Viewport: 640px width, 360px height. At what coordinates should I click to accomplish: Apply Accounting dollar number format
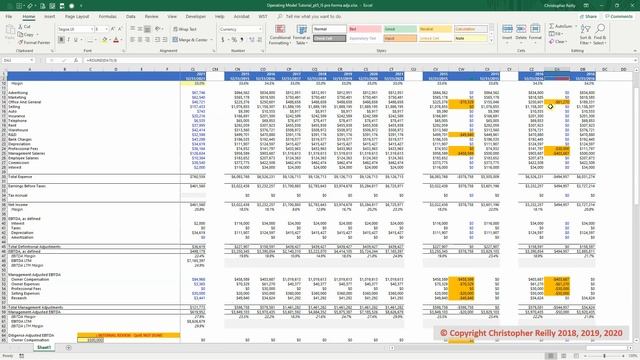(223, 40)
